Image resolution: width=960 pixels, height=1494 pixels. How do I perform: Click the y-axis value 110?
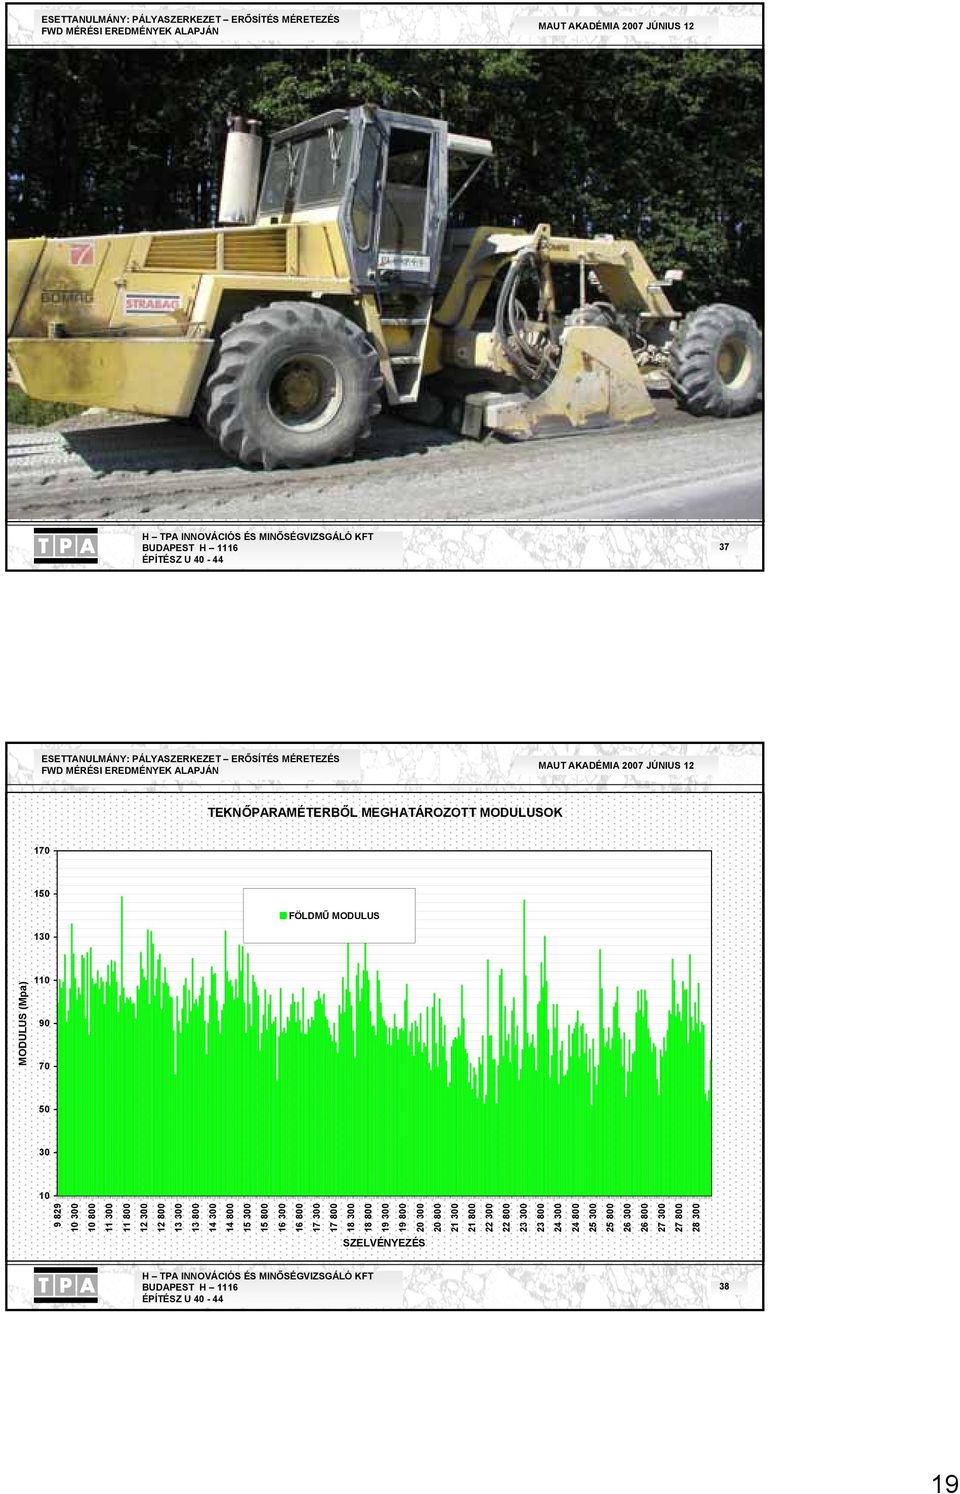(x=41, y=980)
